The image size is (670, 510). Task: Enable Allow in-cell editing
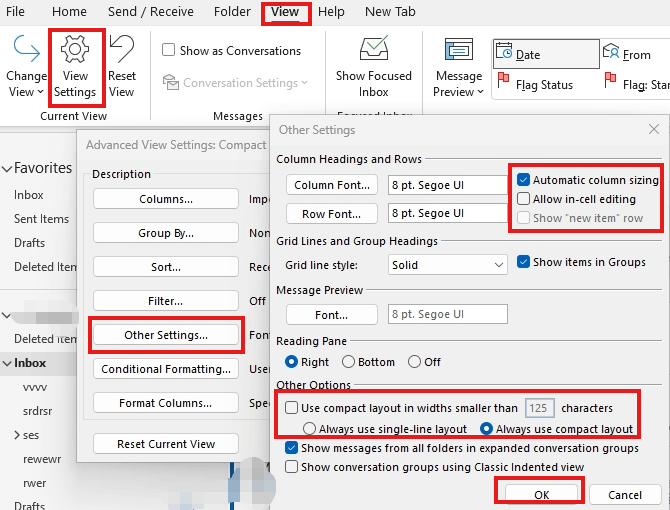(523, 199)
